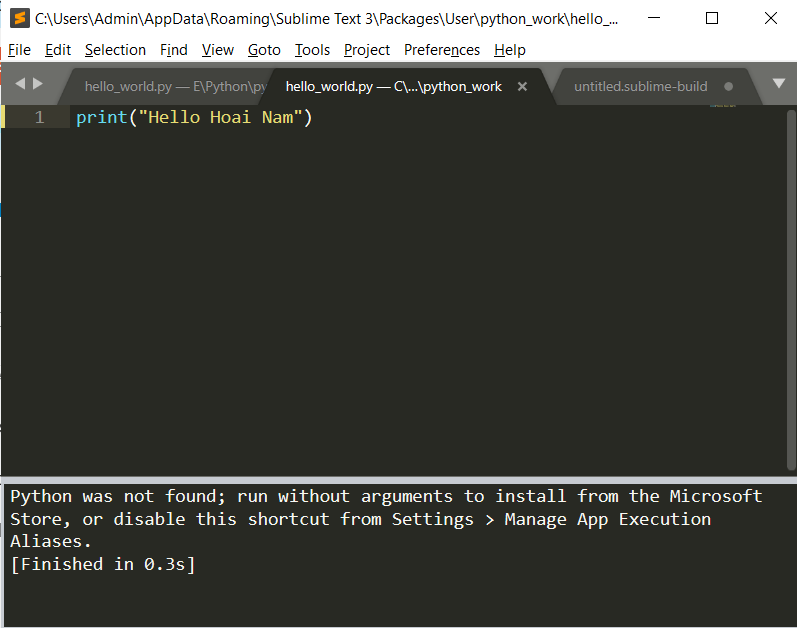Image resolution: width=797 pixels, height=628 pixels.
Task: Open the Tools menu
Action: [312, 50]
